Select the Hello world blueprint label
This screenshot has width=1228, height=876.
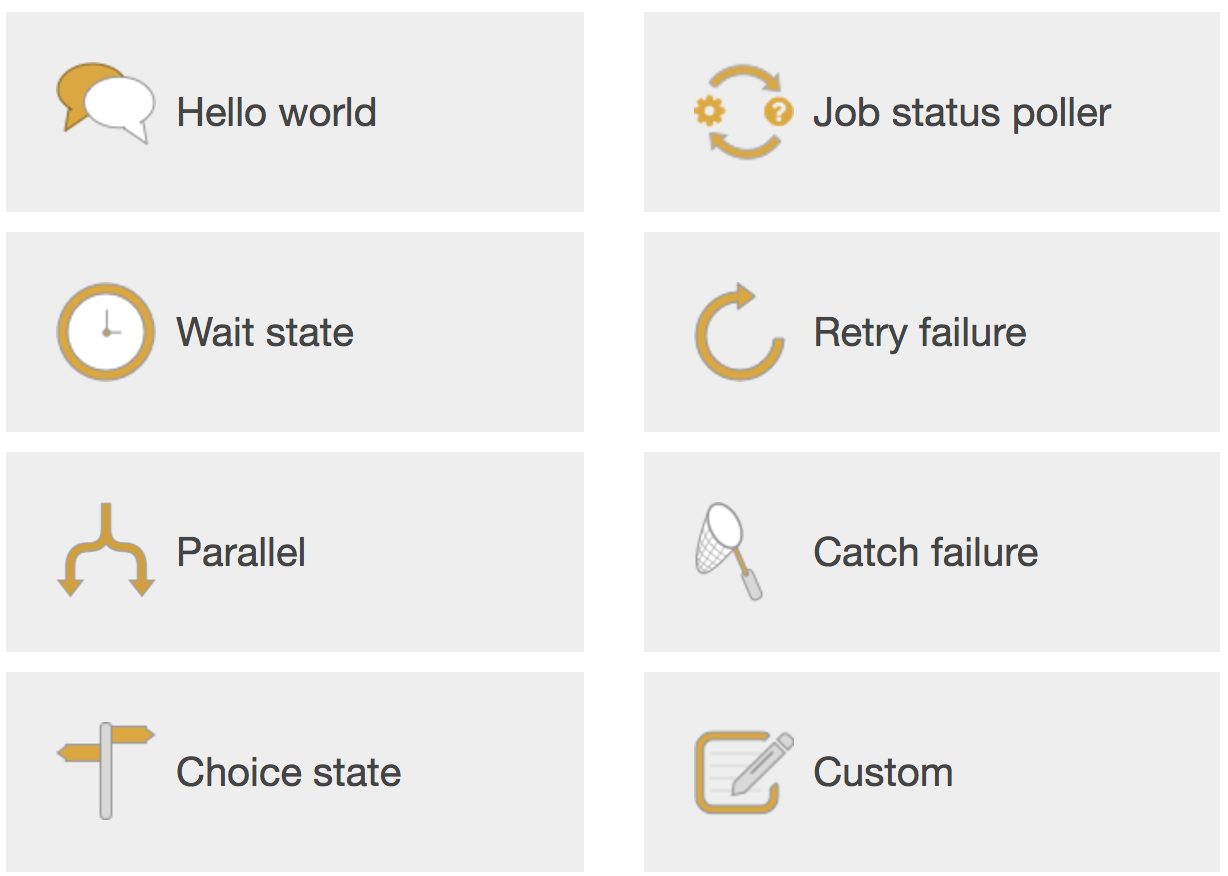(x=277, y=112)
